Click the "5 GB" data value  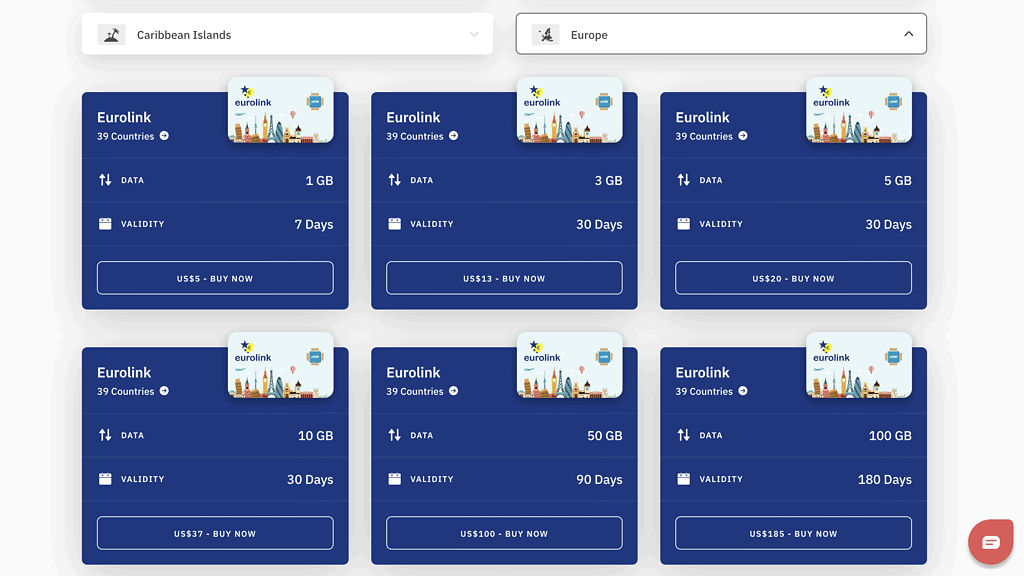(x=898, y=181)
